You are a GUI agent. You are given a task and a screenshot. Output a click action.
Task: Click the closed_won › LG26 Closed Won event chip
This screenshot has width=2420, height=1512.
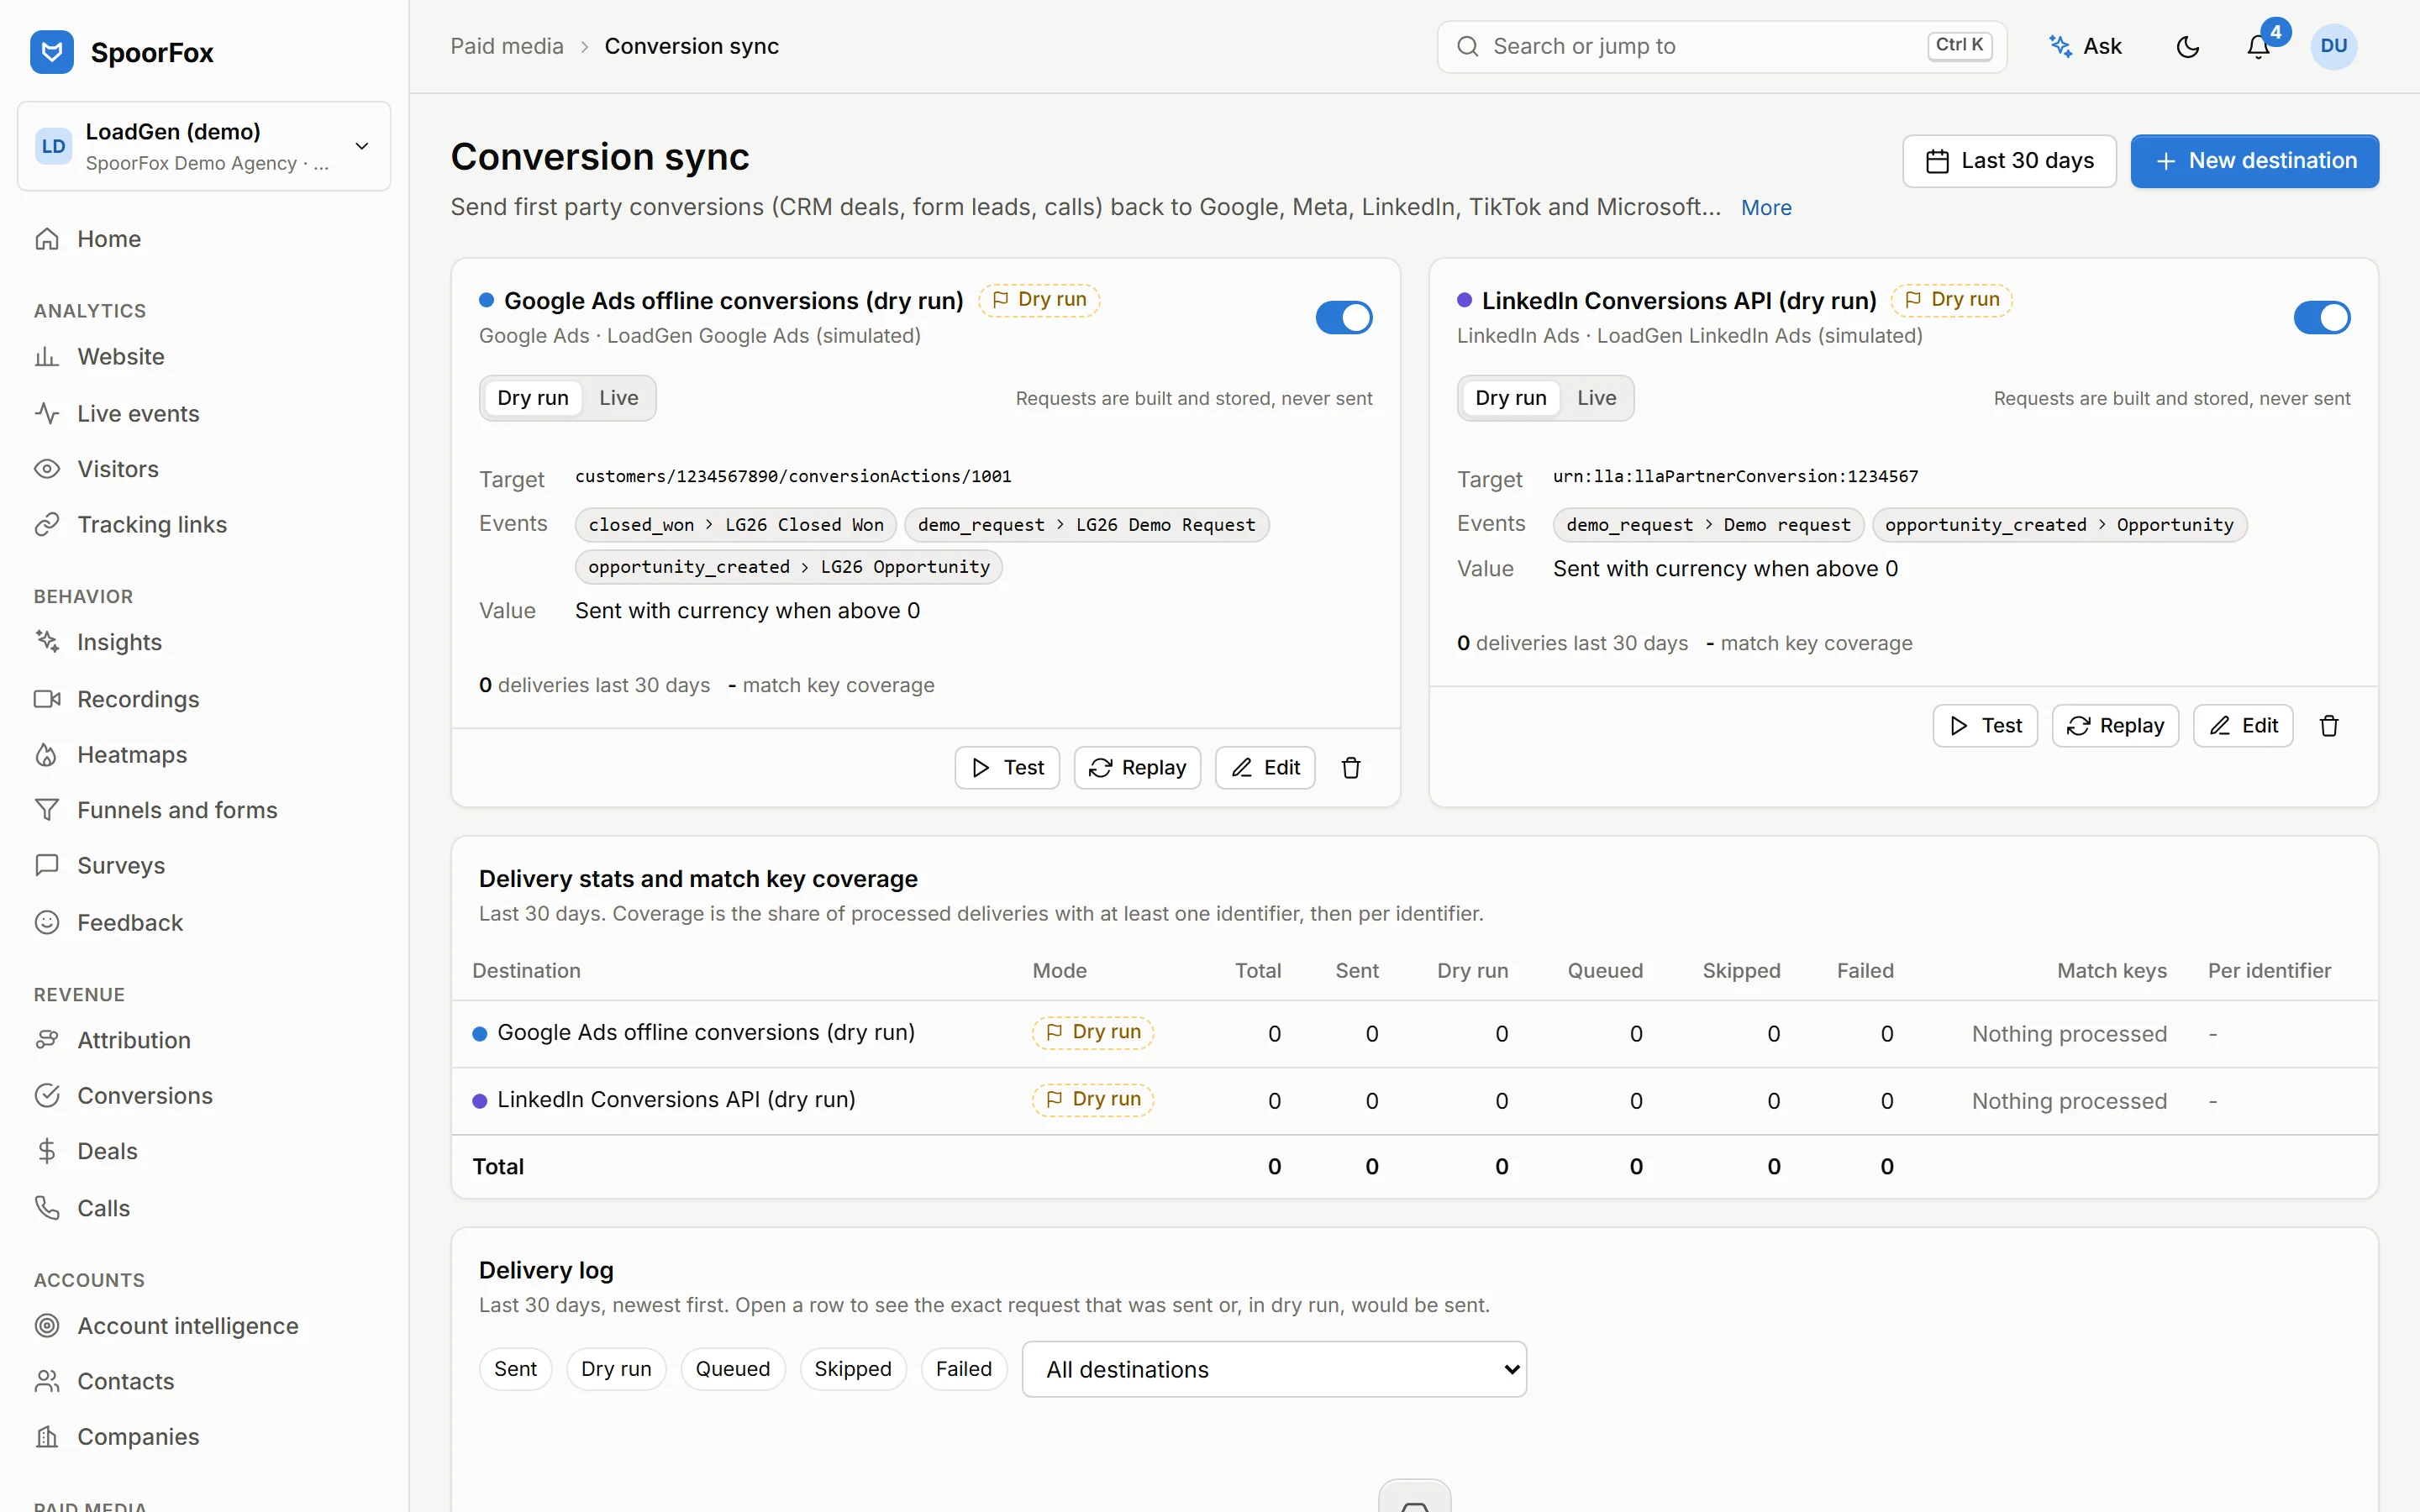click(736, 525)
